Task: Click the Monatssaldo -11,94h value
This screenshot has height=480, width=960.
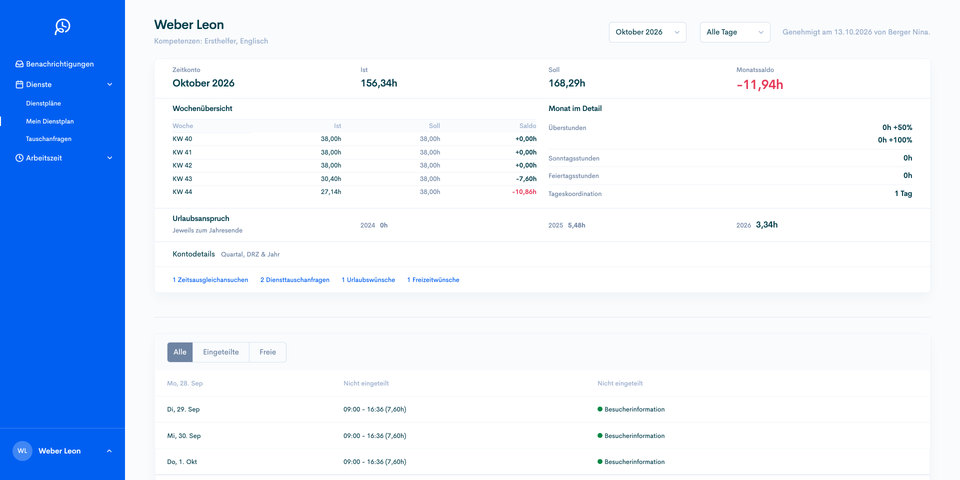Action: pyautogui.click(x=759, y=85)
